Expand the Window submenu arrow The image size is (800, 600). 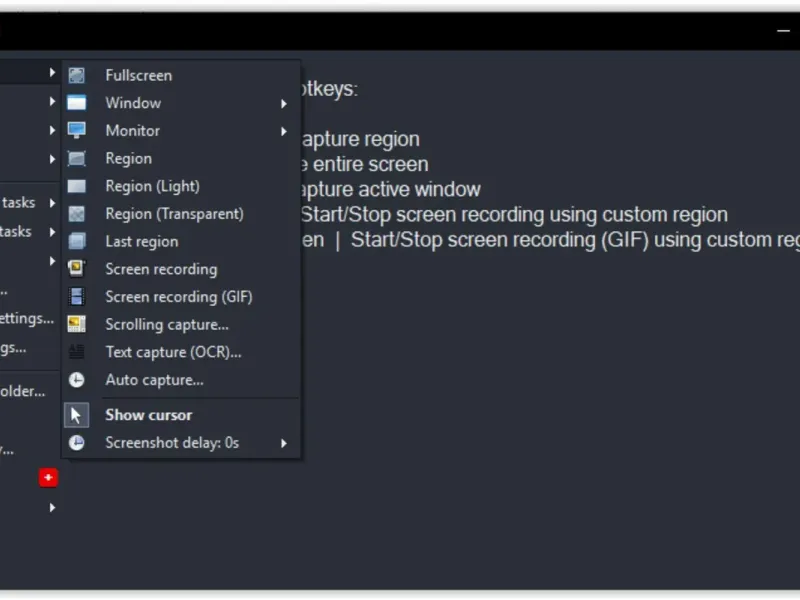pos(284,103)
